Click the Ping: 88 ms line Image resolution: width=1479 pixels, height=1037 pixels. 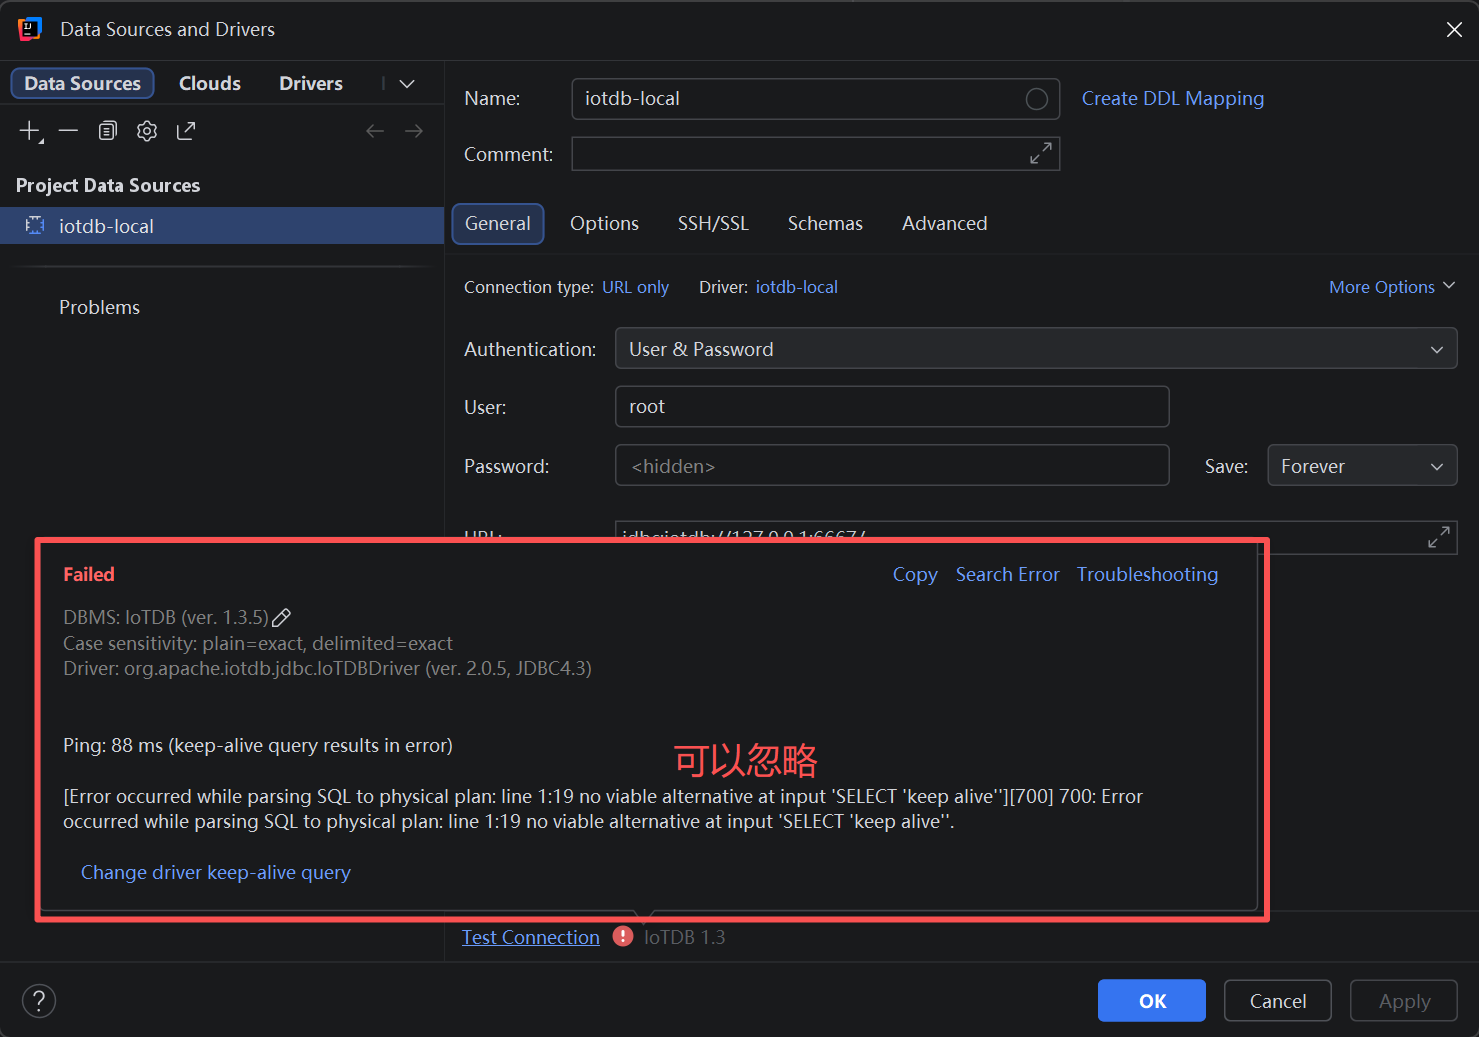pos(258,745)
